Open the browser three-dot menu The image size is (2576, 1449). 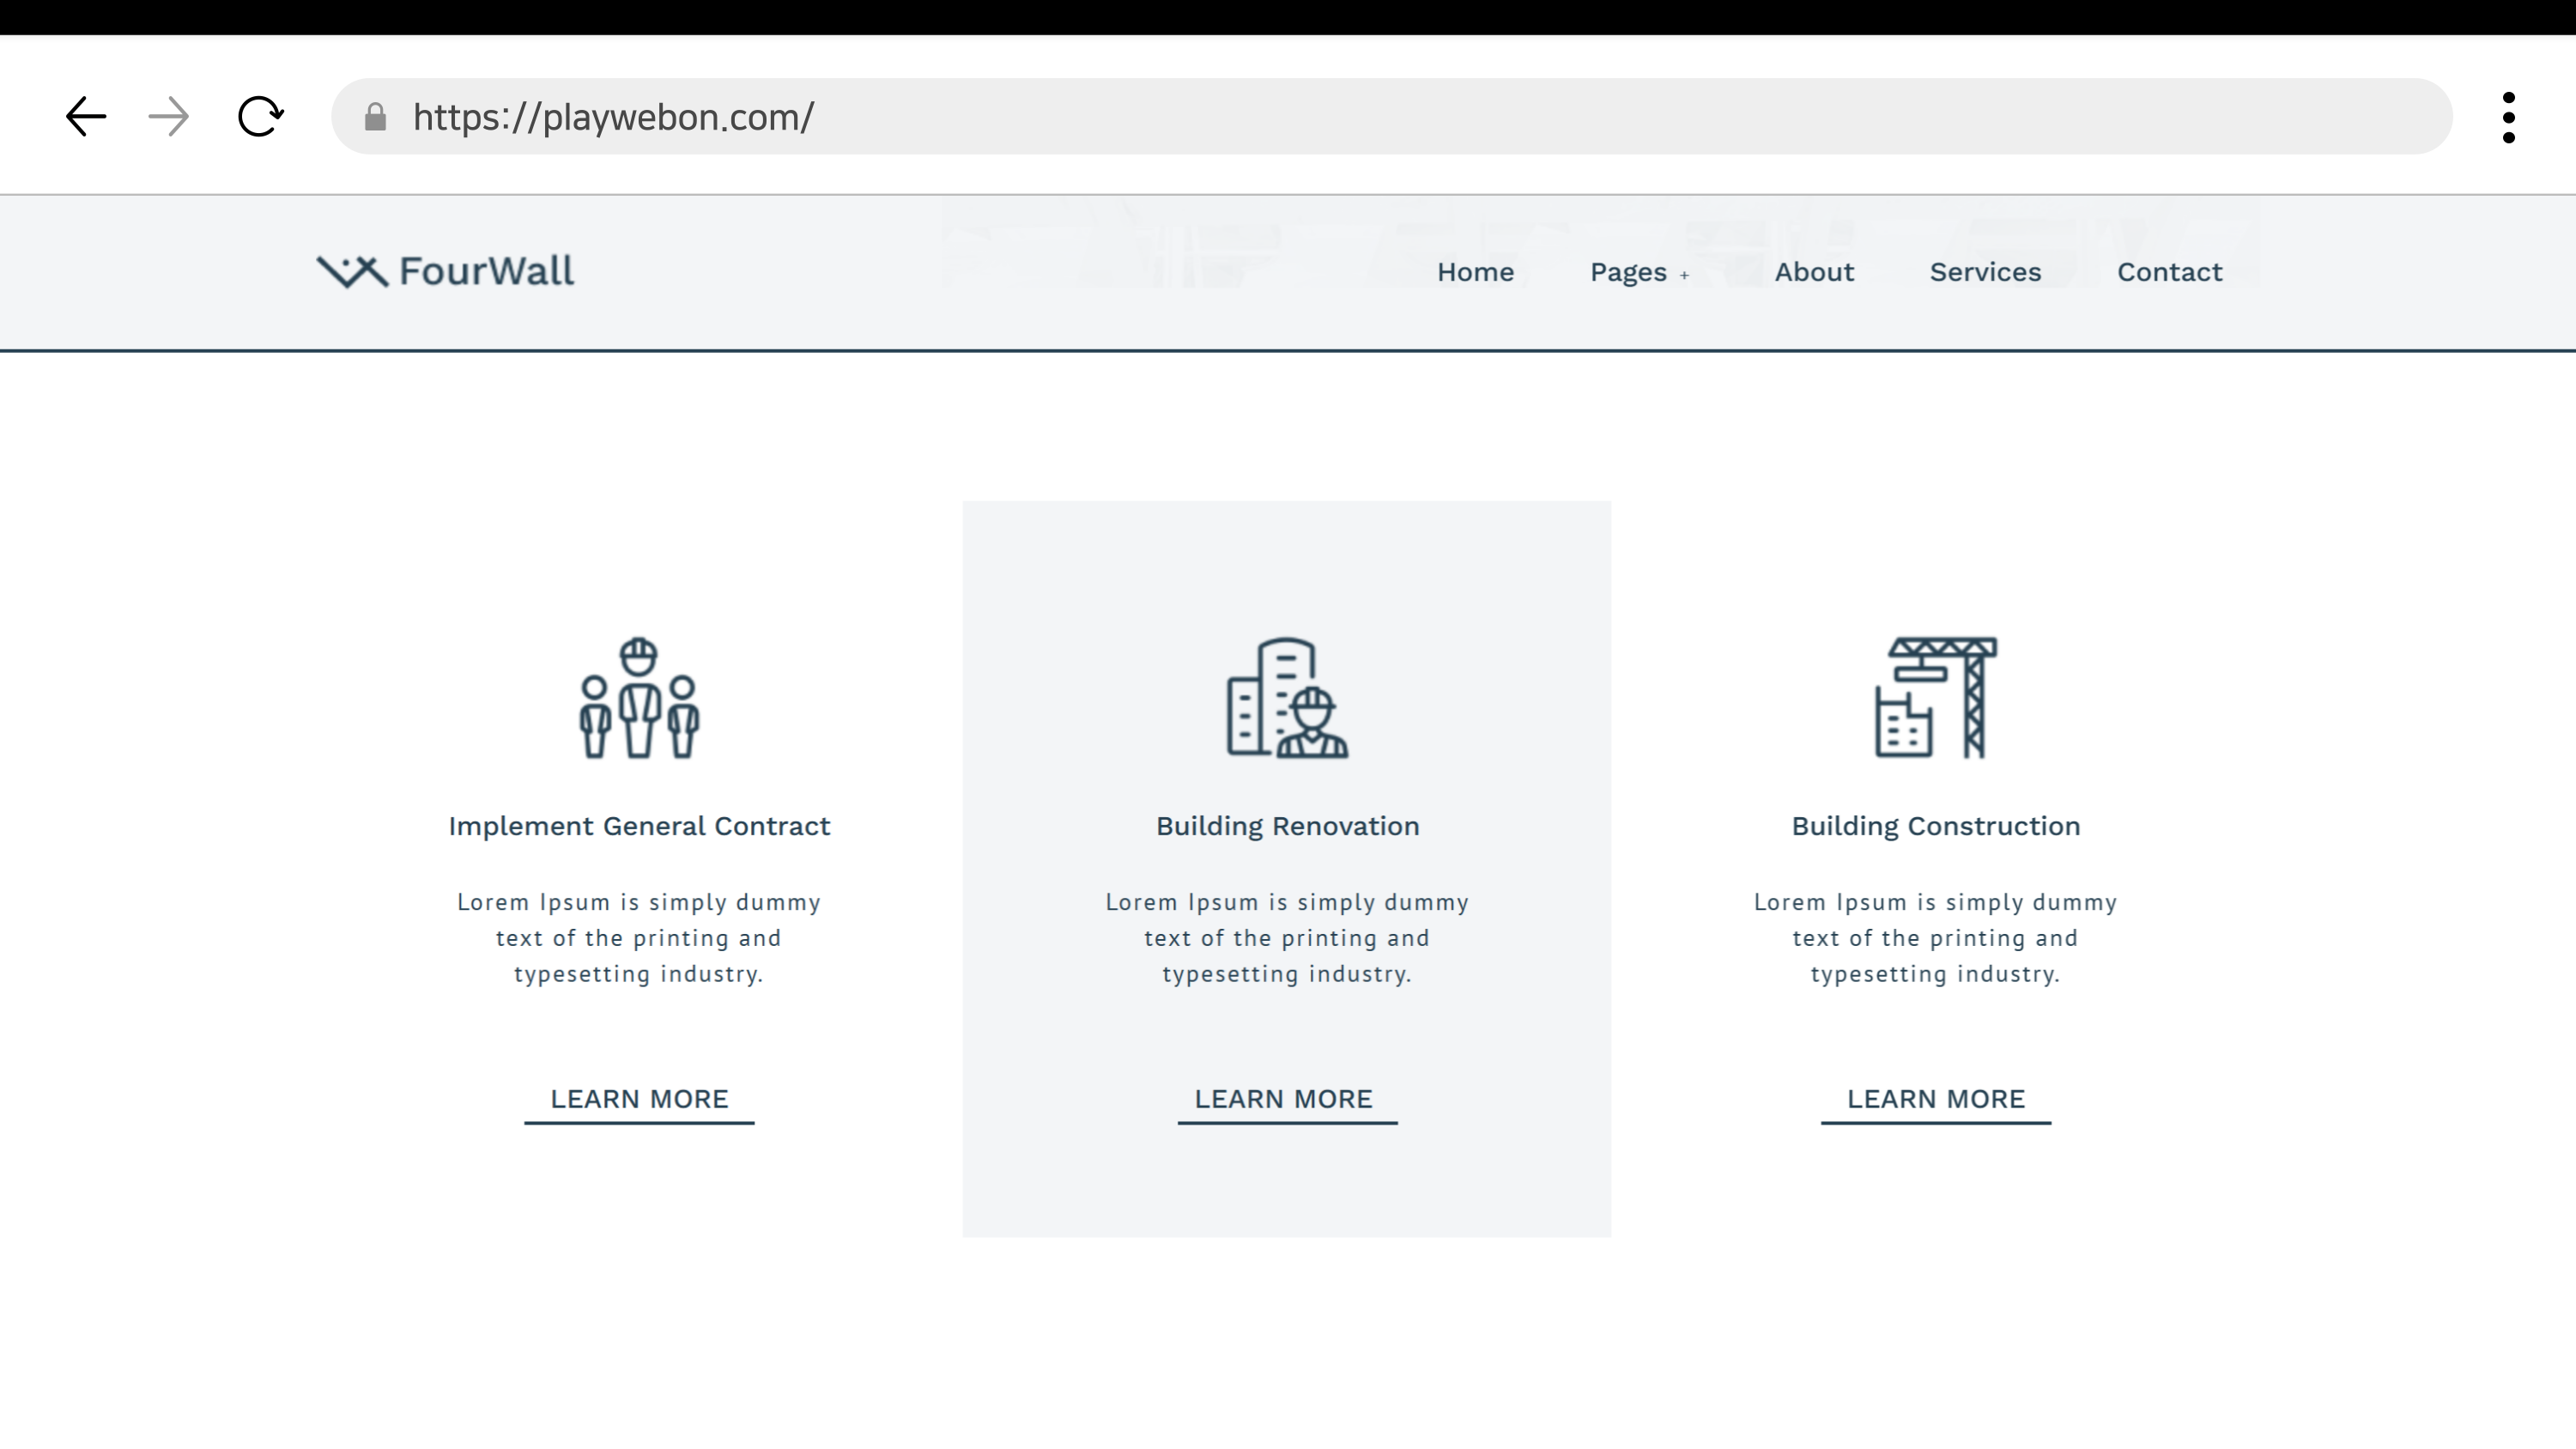(x=2508, y=118)
